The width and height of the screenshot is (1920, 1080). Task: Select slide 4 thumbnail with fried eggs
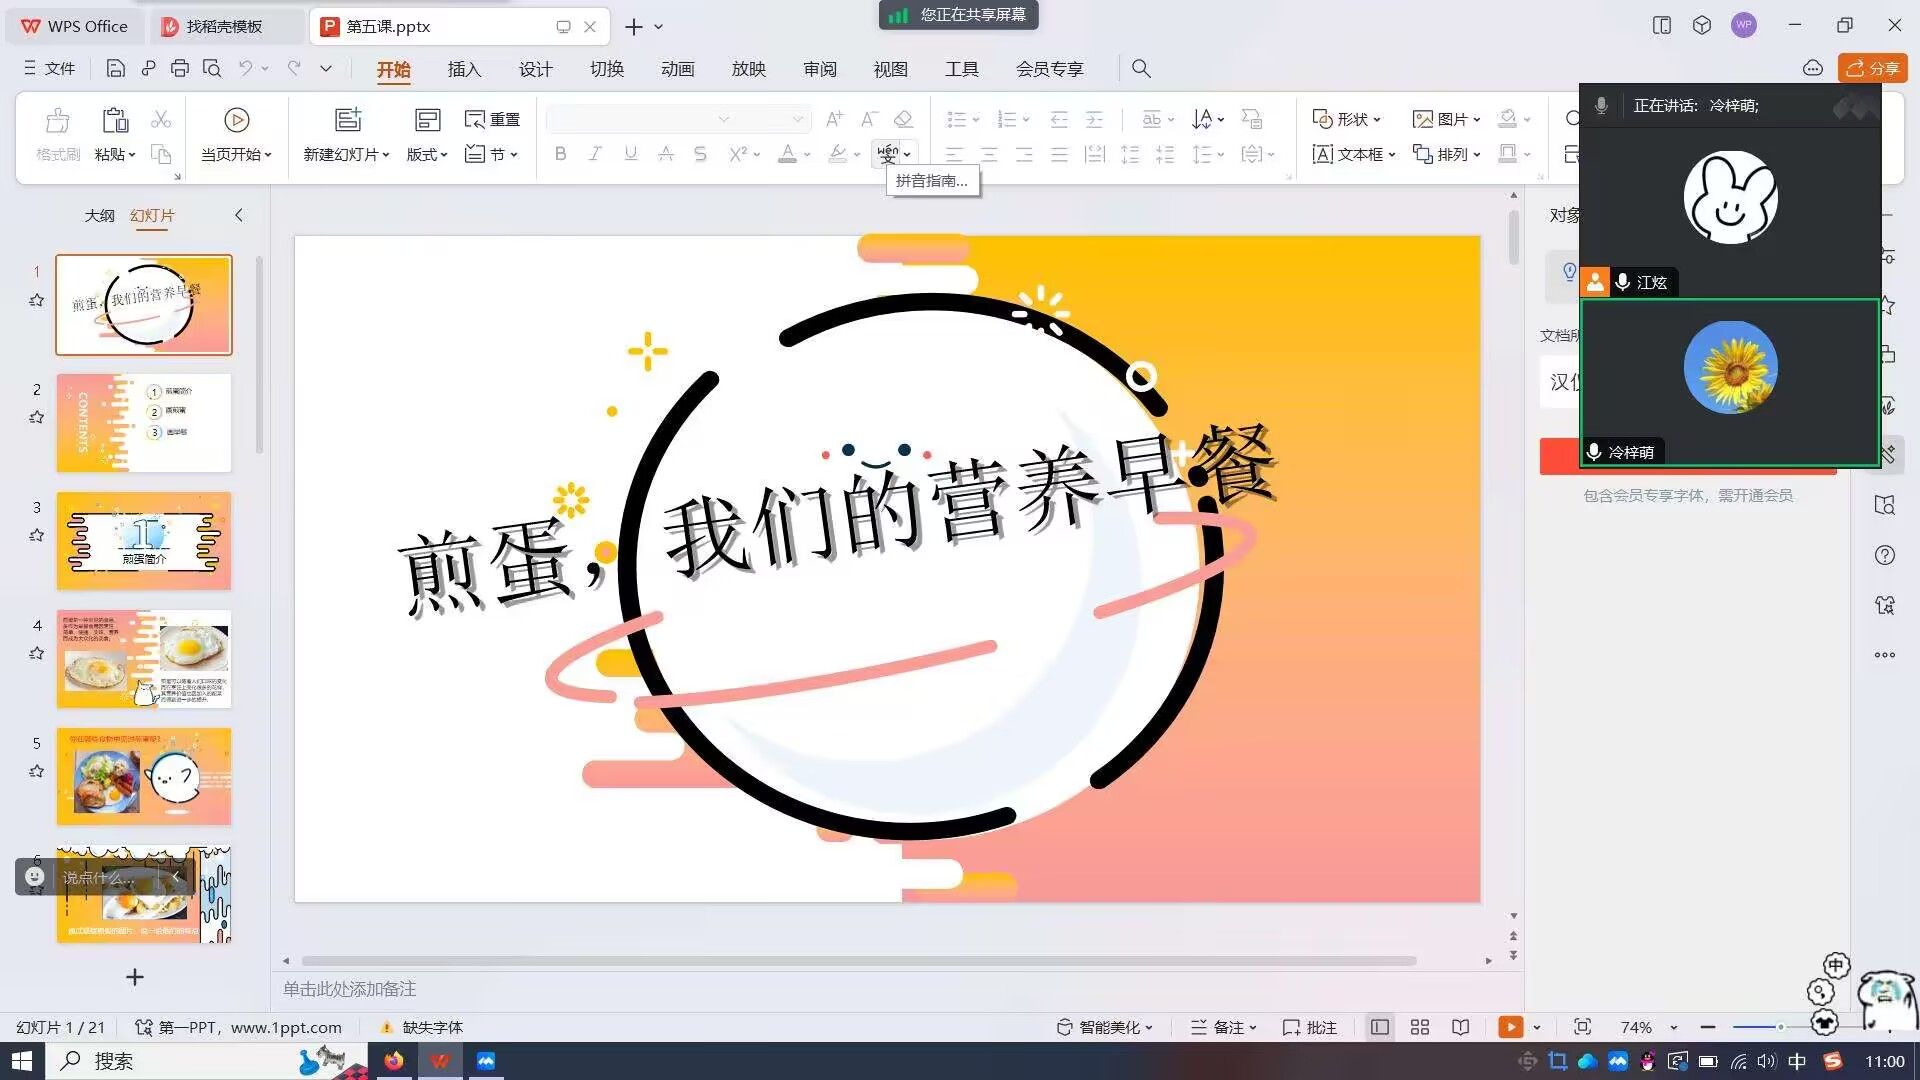(144, 659)
